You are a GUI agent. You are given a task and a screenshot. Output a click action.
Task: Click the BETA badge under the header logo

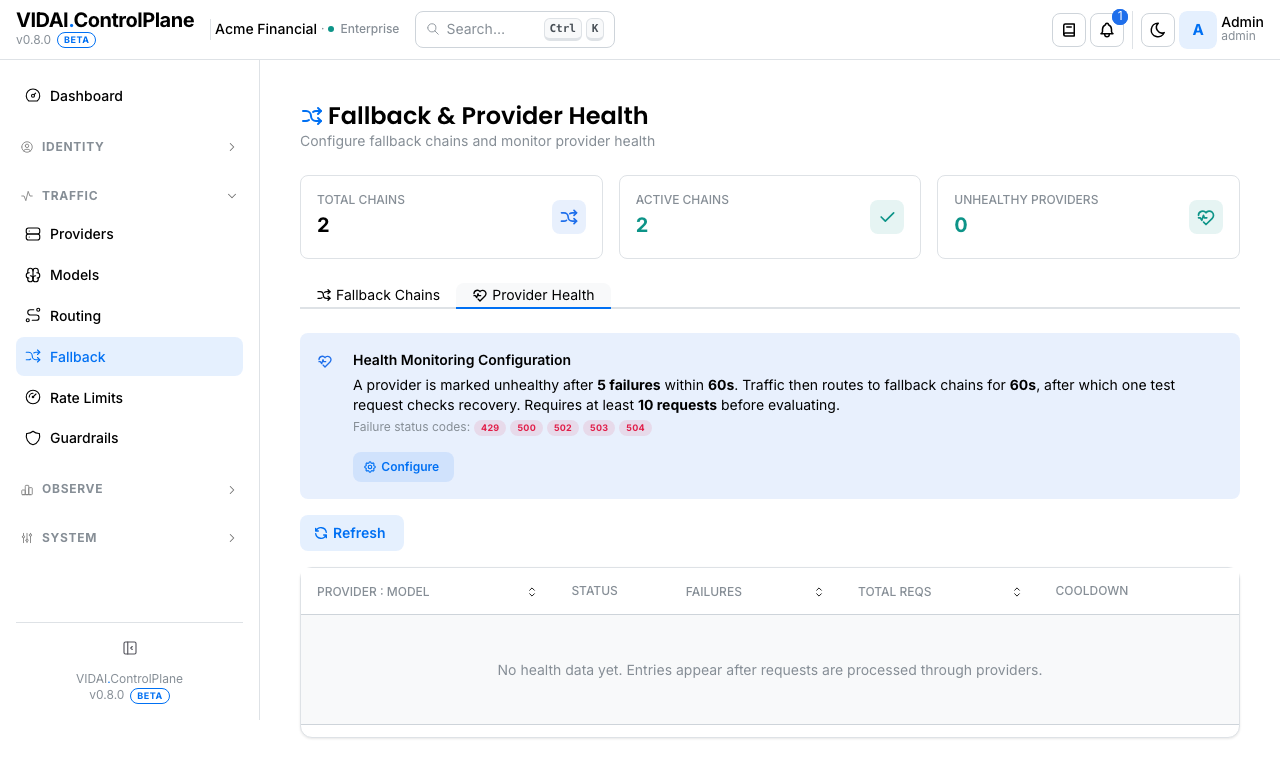pos(76,40)
